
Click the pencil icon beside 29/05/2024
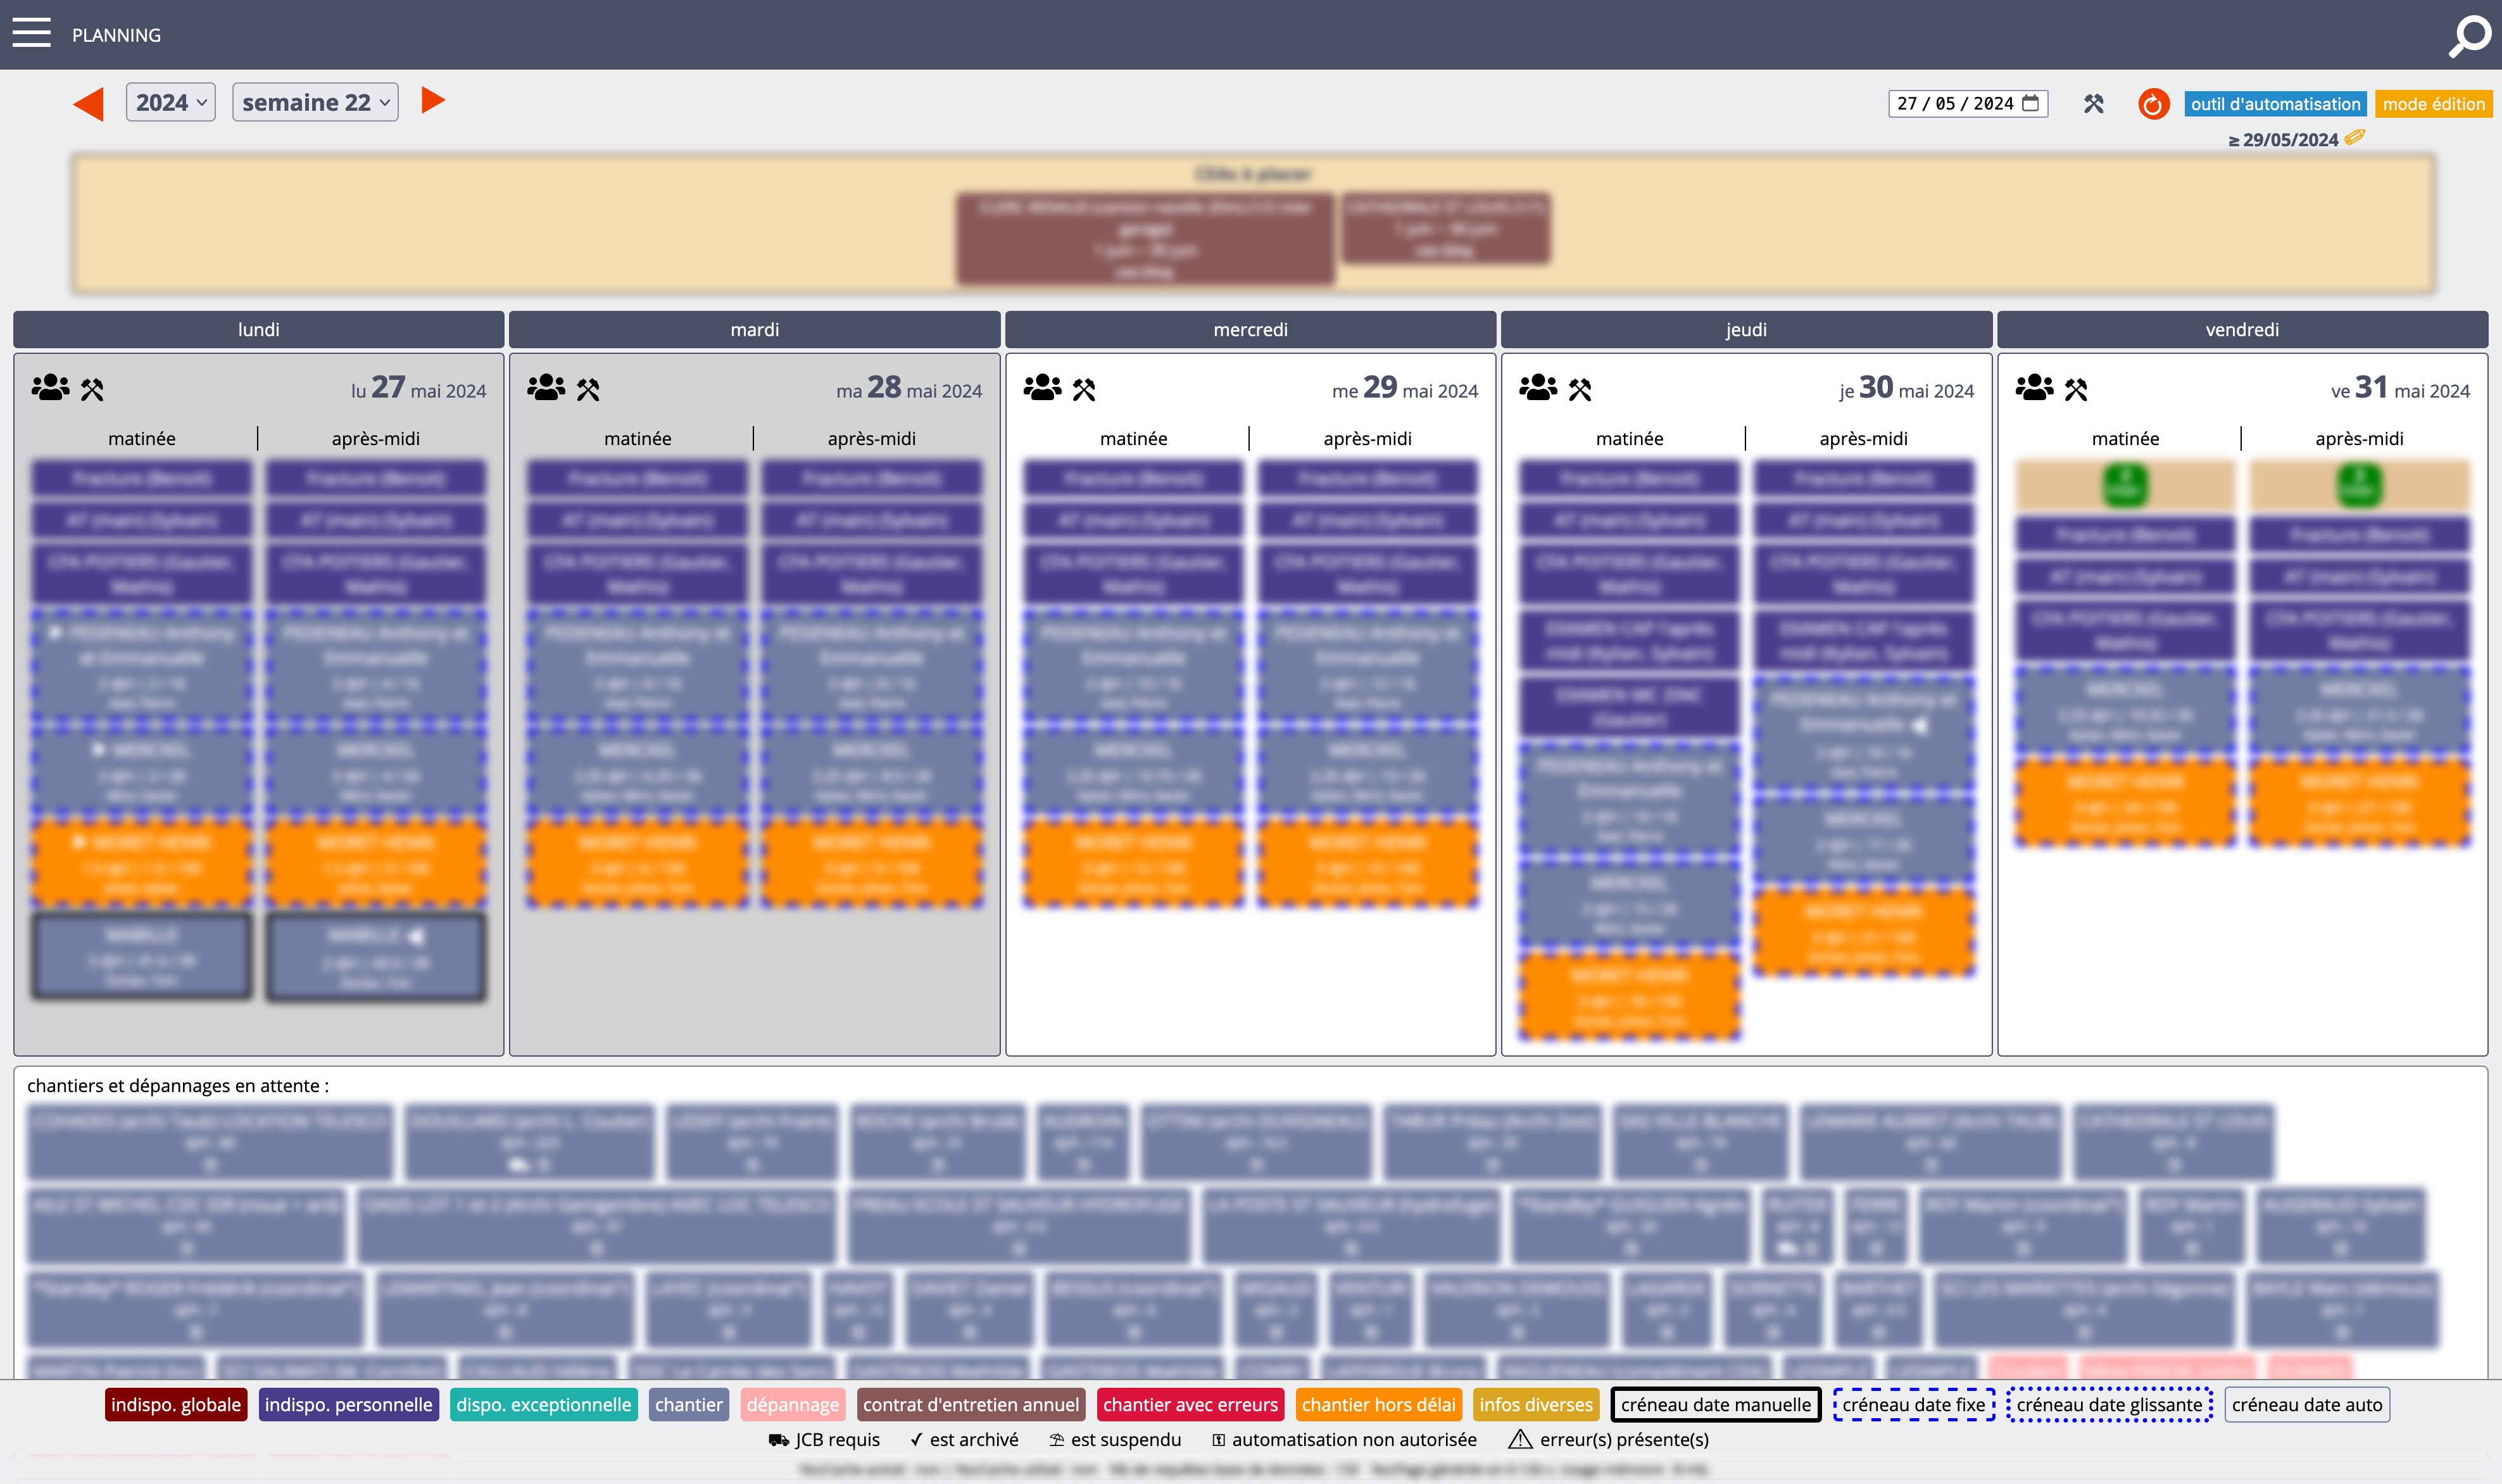(2355, 138)
